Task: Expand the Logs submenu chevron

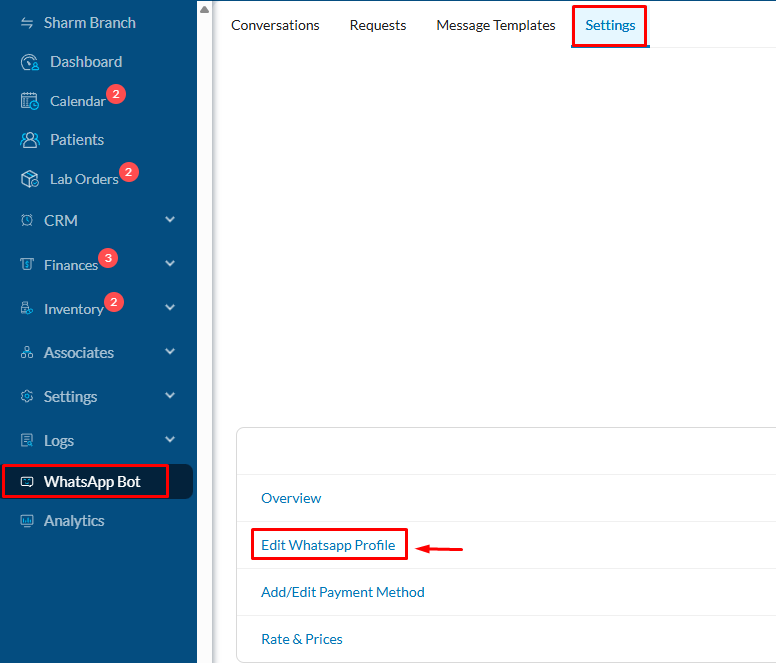Action: point(170,439)
